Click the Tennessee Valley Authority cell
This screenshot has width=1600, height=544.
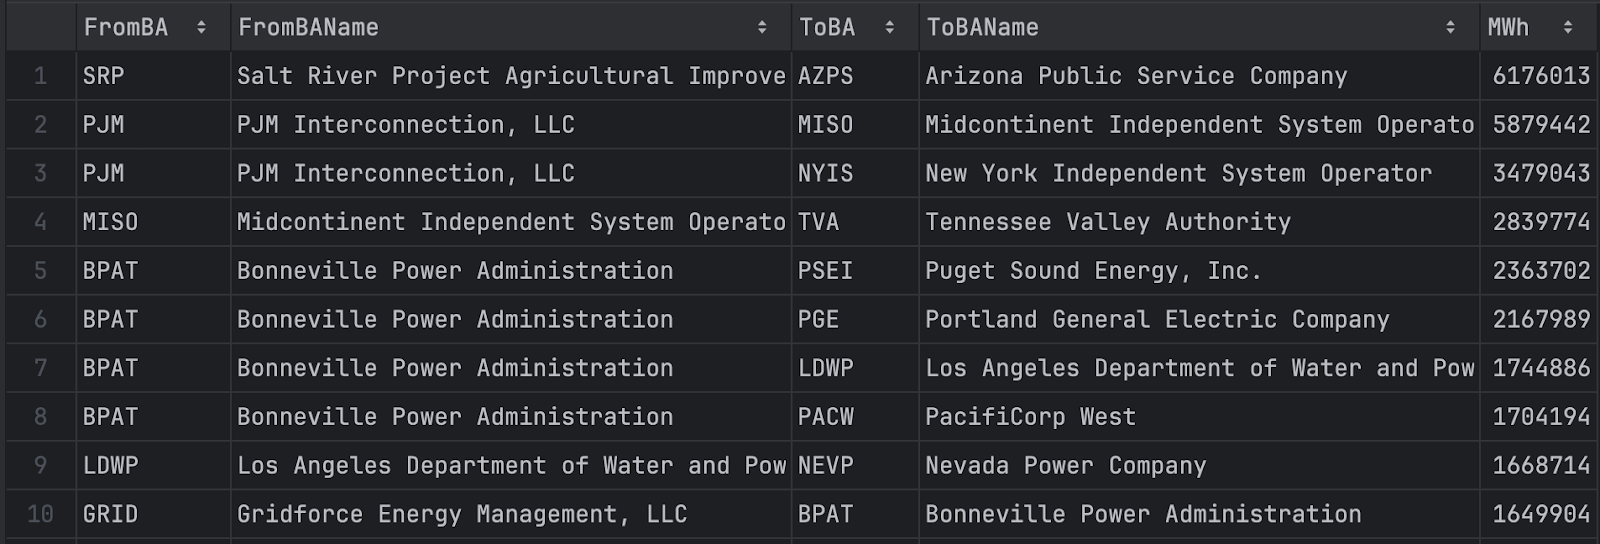click(x=1199, y=222)
